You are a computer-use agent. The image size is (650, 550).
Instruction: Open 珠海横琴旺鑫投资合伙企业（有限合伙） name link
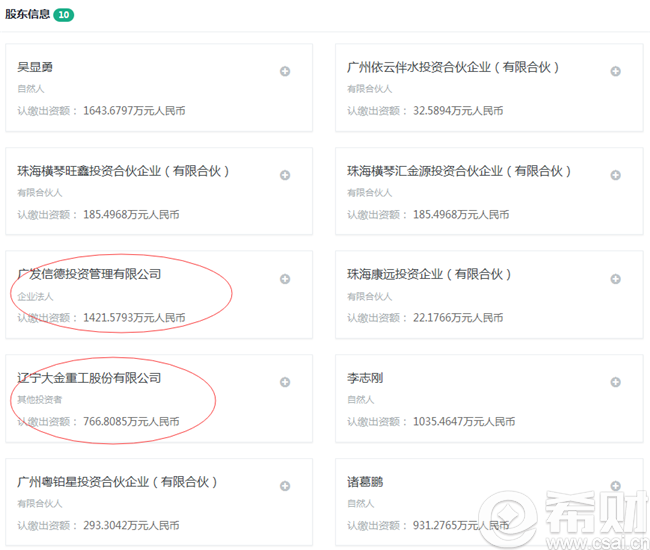[x=123, y=171]
